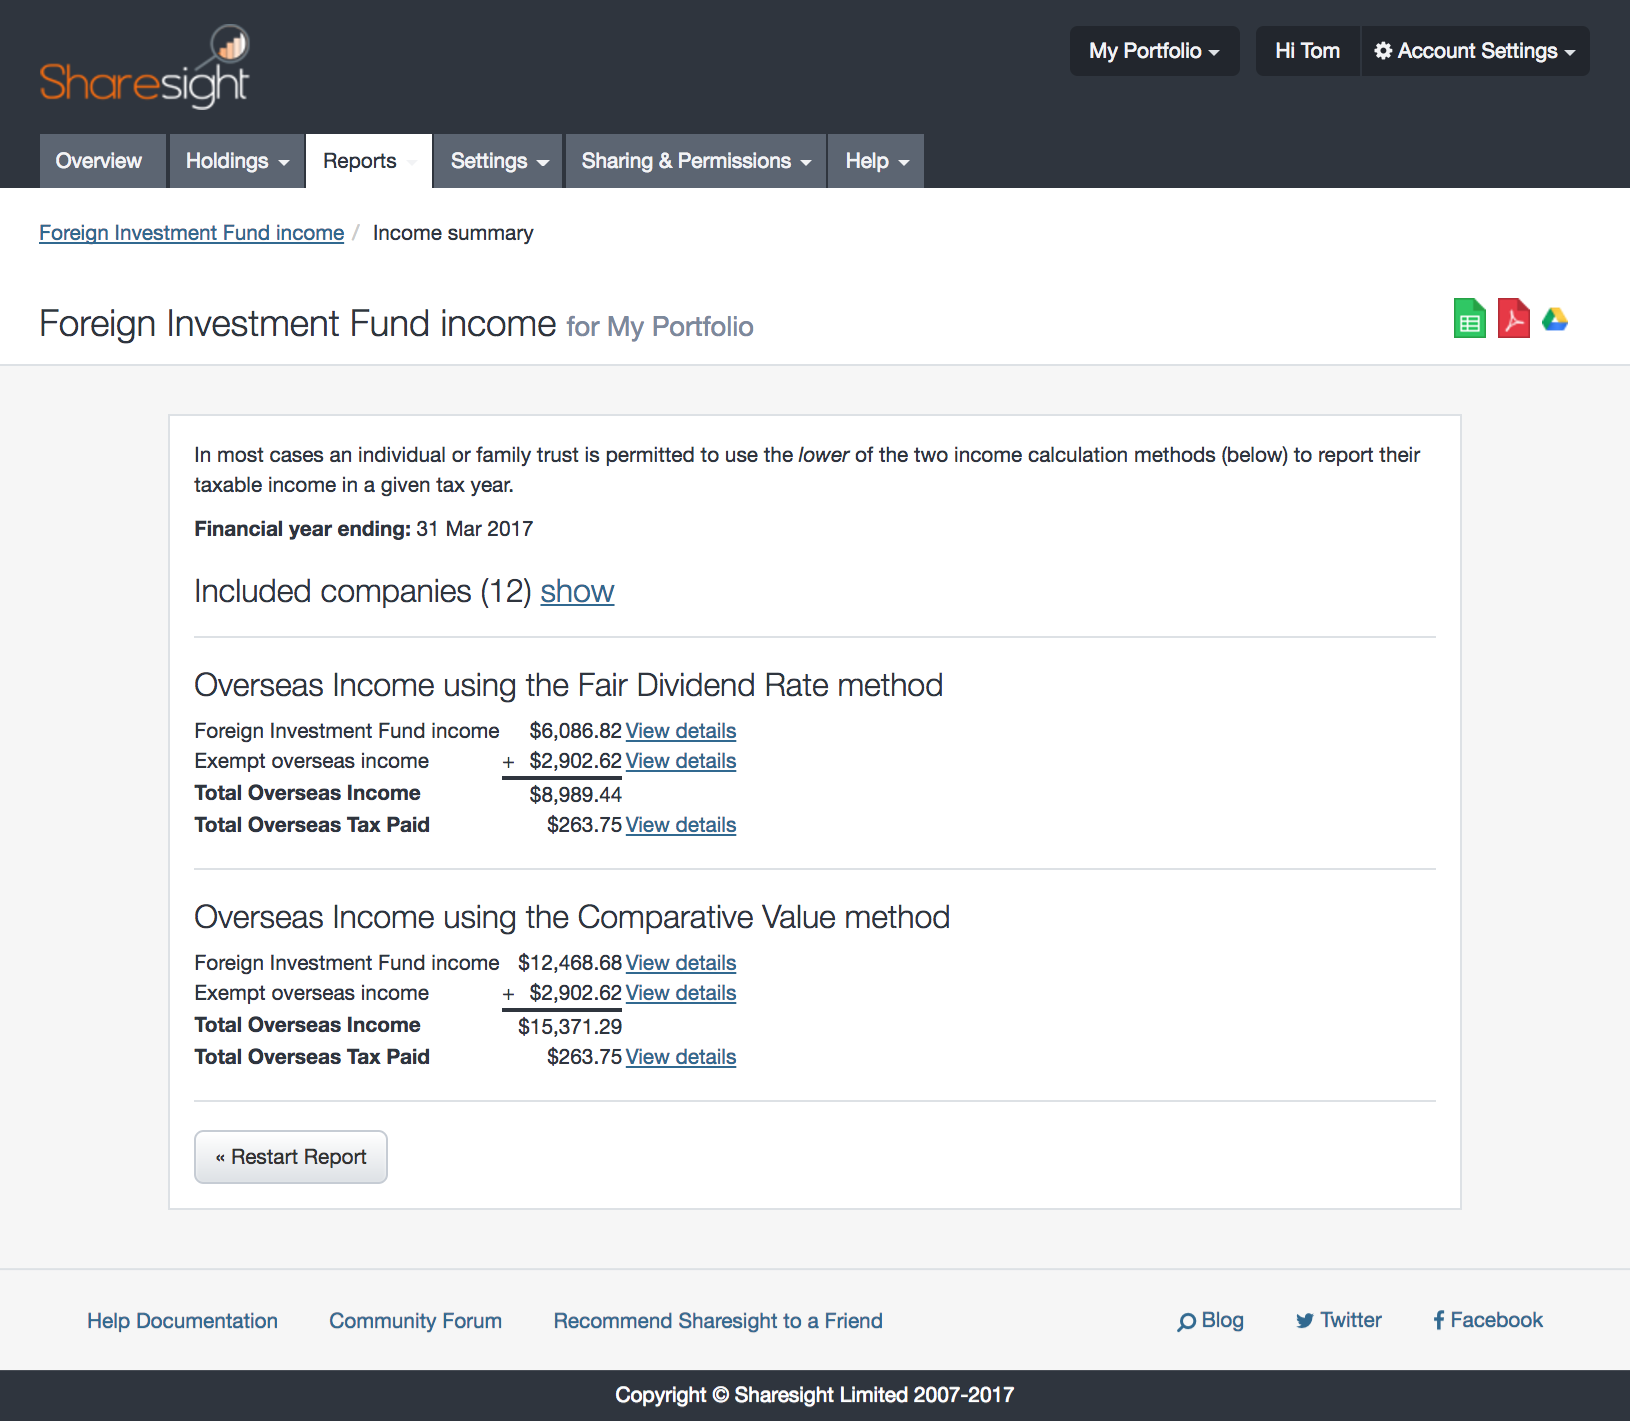Click the Sharesight logo
Viewport: 1630px width, 1421px height.
144,63
